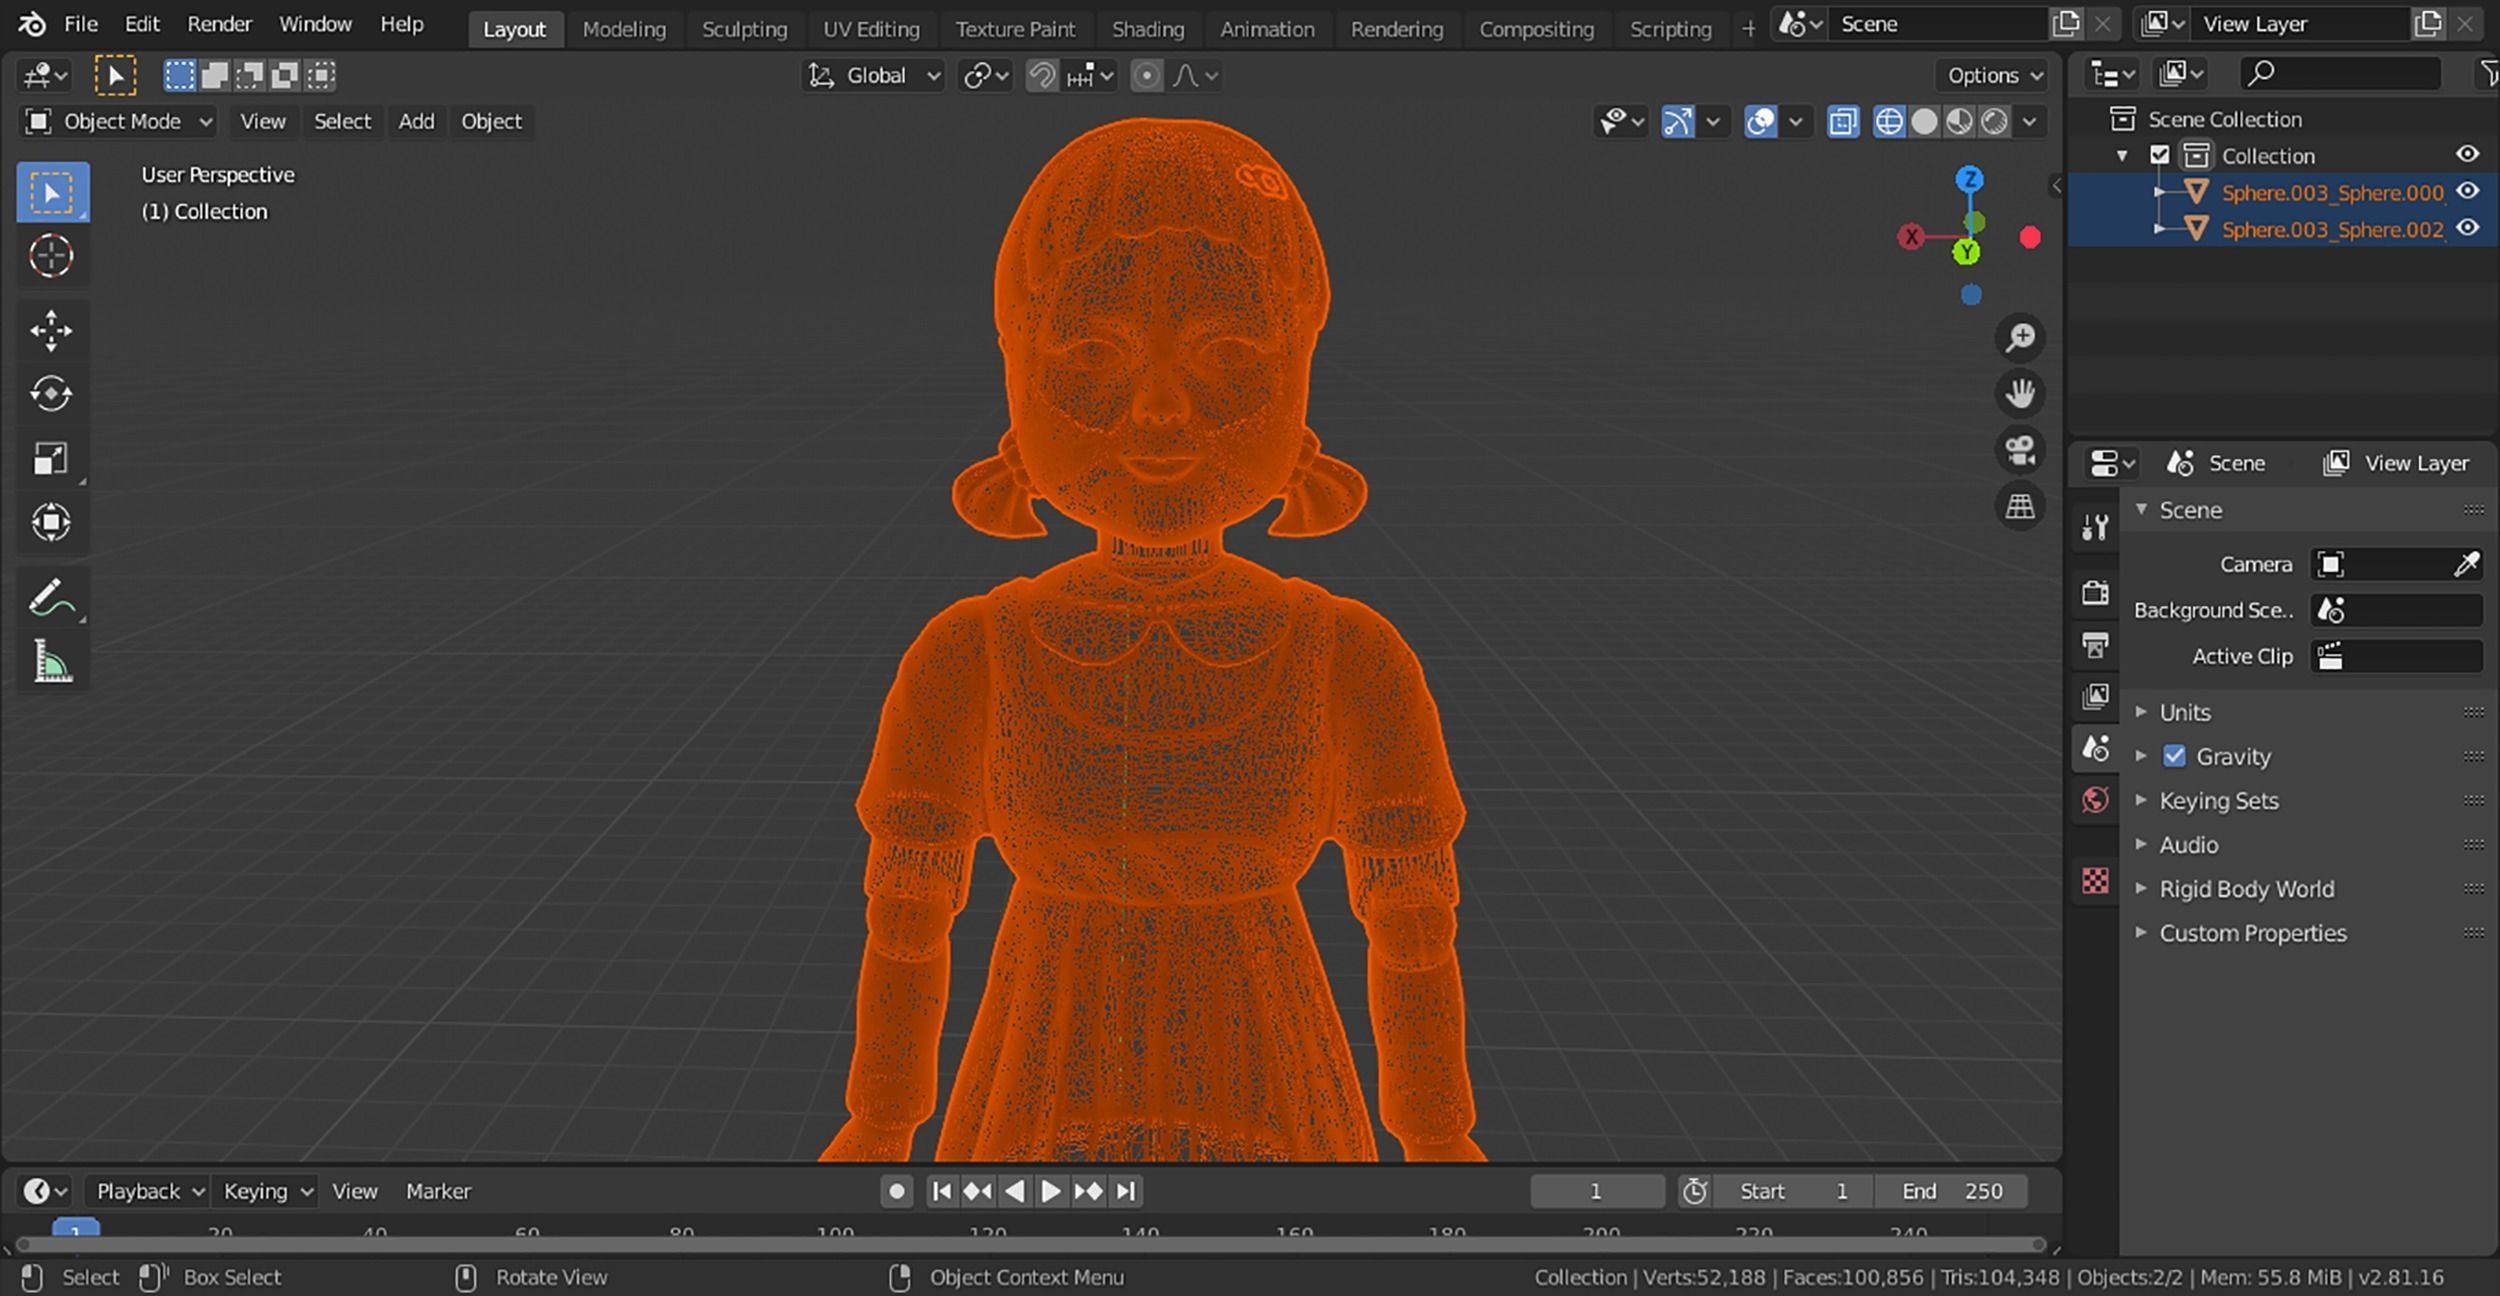The height and width of the screenshot is (1296, 2500).
Task: Open the Output properties tab
Action: (2095, 644)
